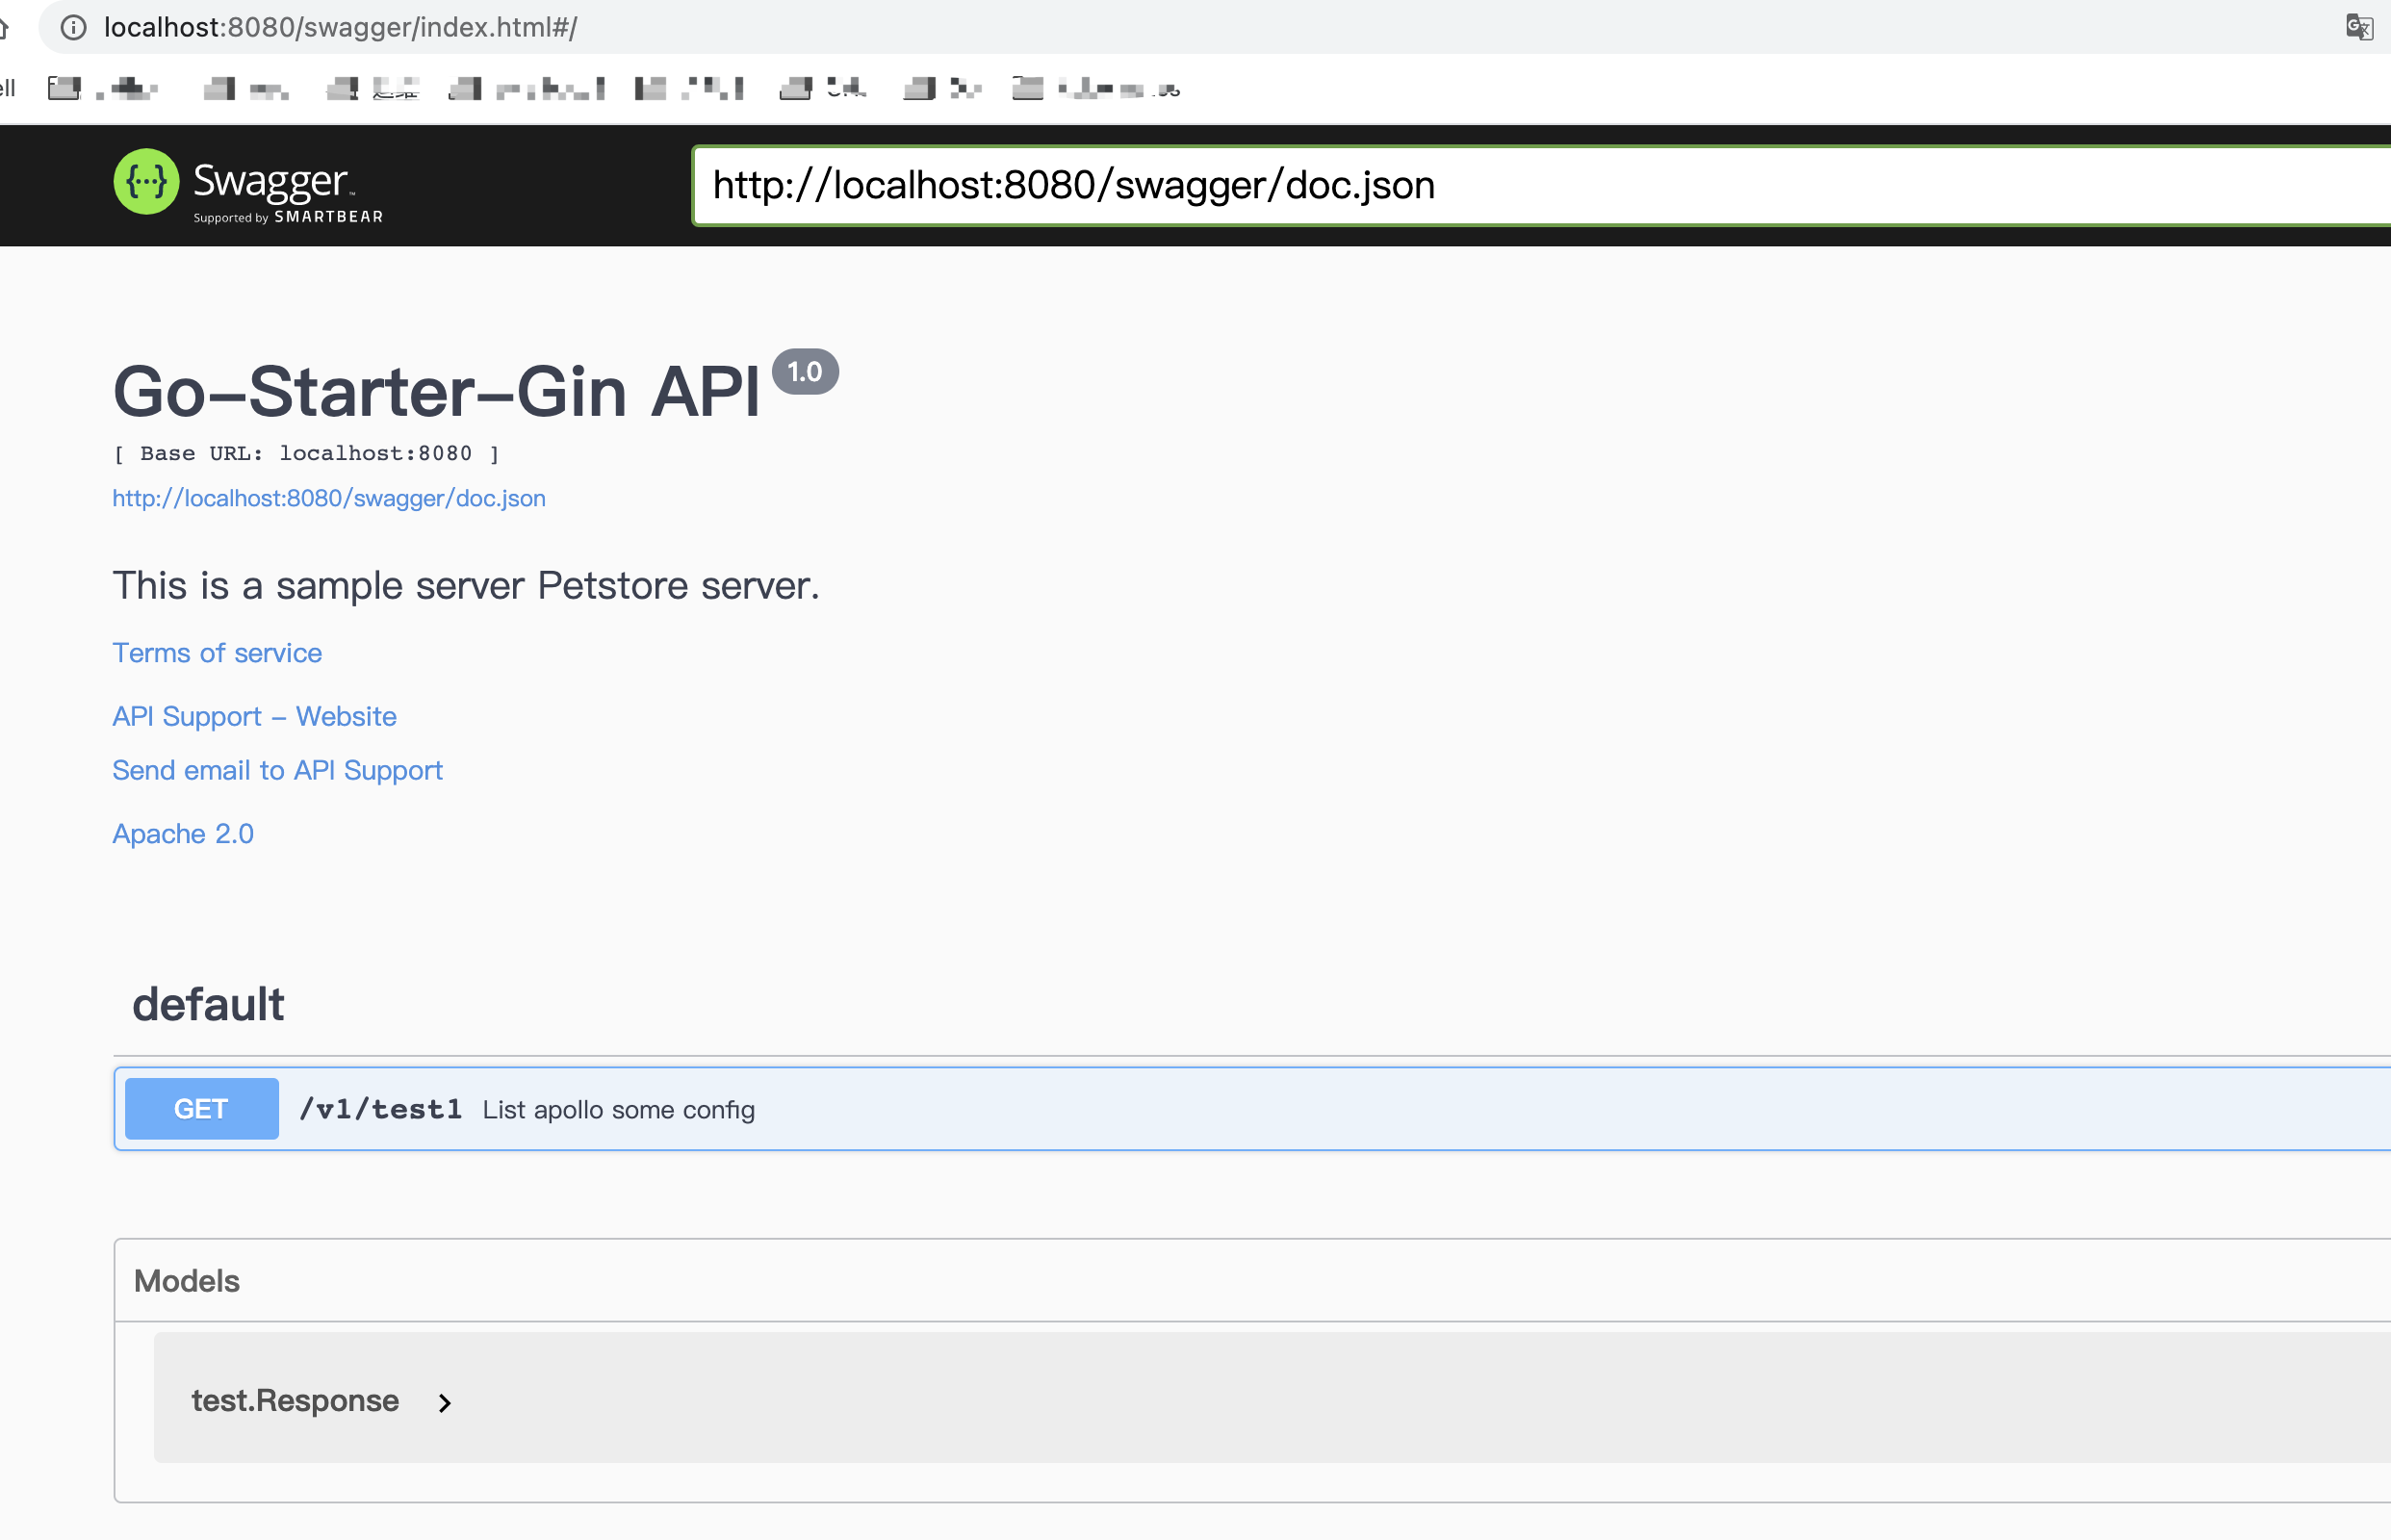Click the first bookmark icon in the bookmarks bar
This screenshot has width=2391, height=1540.
[x=64, y=87]
